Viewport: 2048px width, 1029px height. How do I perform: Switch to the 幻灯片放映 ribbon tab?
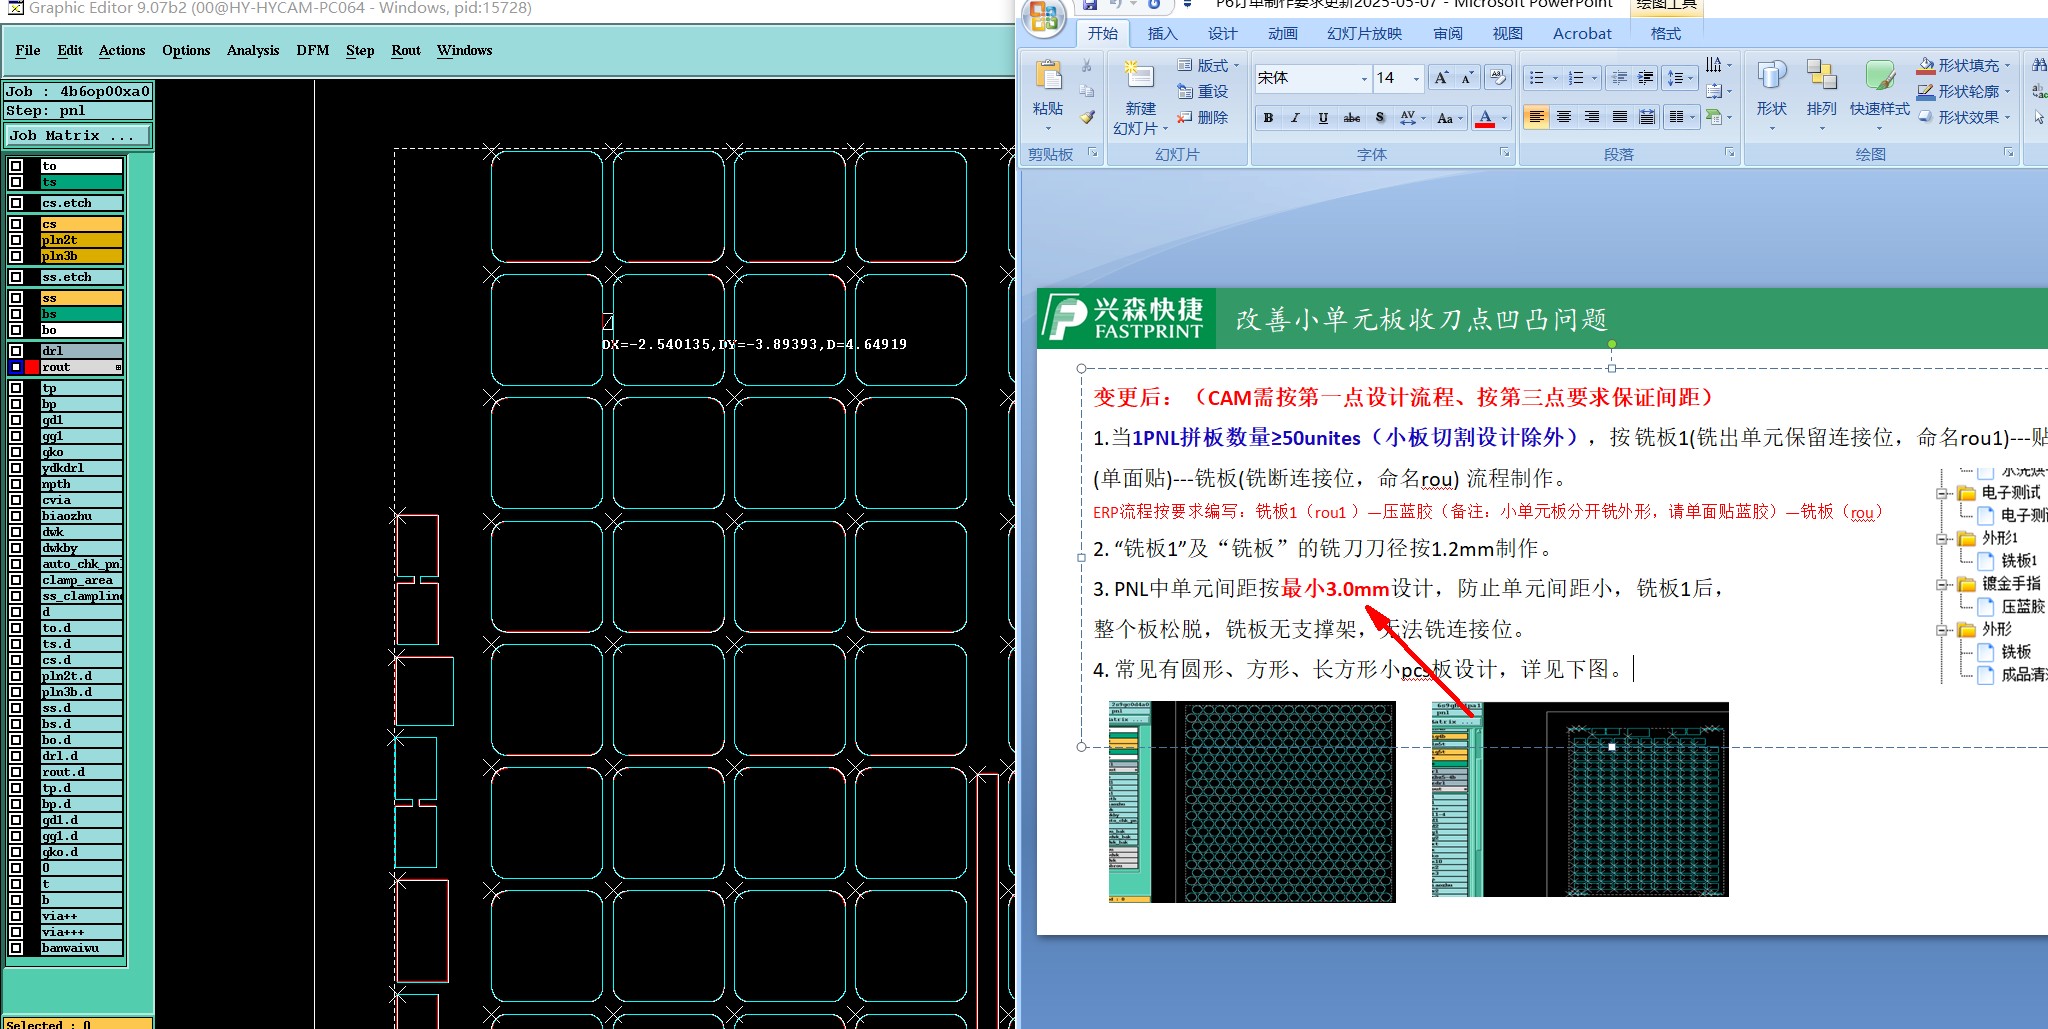point(1364,33)
